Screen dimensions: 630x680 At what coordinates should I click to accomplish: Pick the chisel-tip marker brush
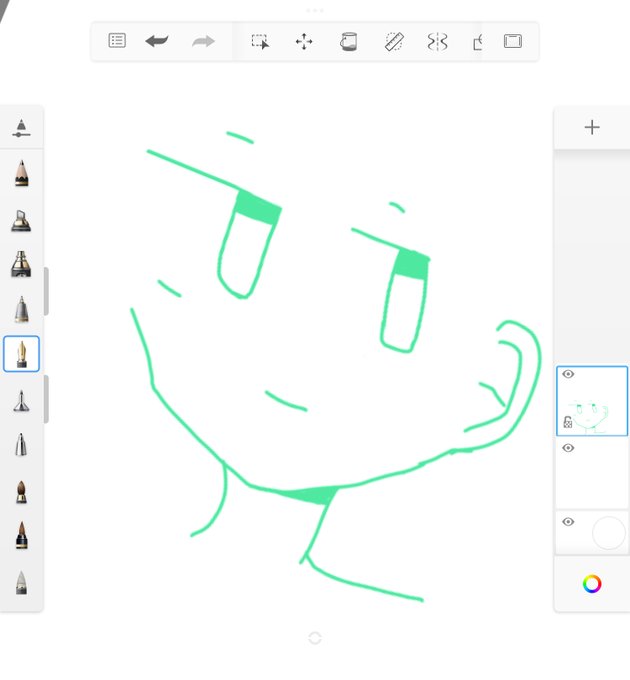click(x=21, y=221)
